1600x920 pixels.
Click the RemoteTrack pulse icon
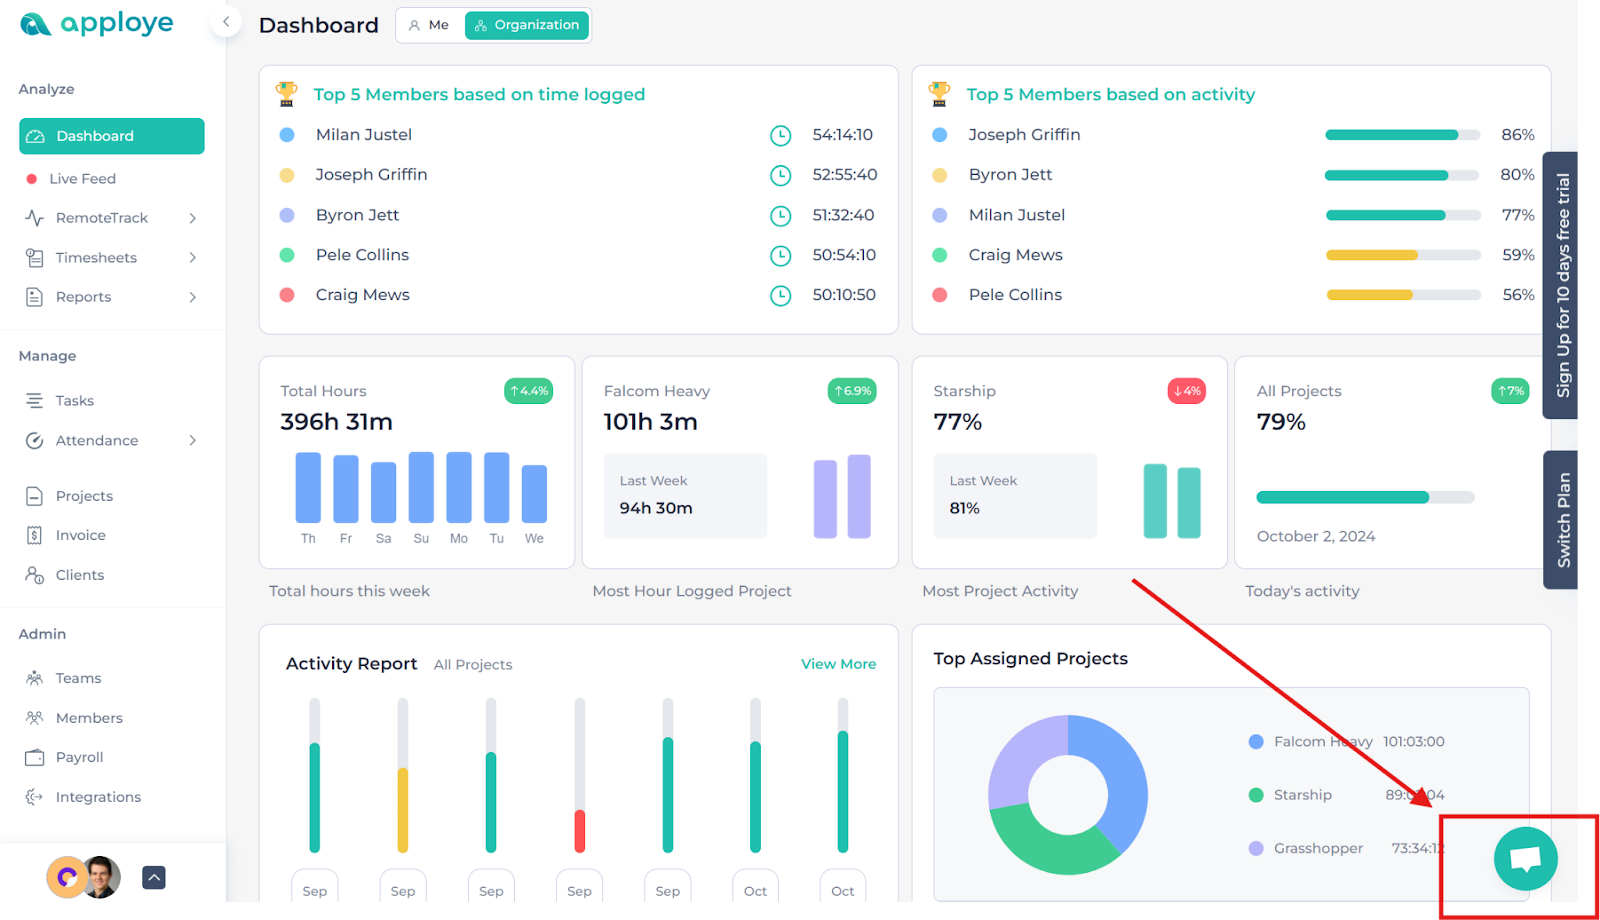click(x=34, y=218)
